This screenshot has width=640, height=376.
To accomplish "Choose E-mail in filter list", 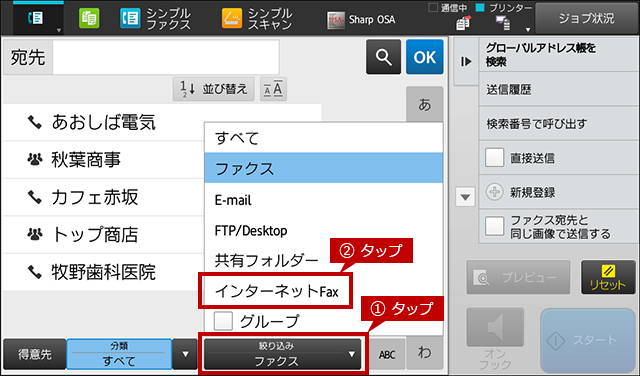I will [x=324, y=200].
